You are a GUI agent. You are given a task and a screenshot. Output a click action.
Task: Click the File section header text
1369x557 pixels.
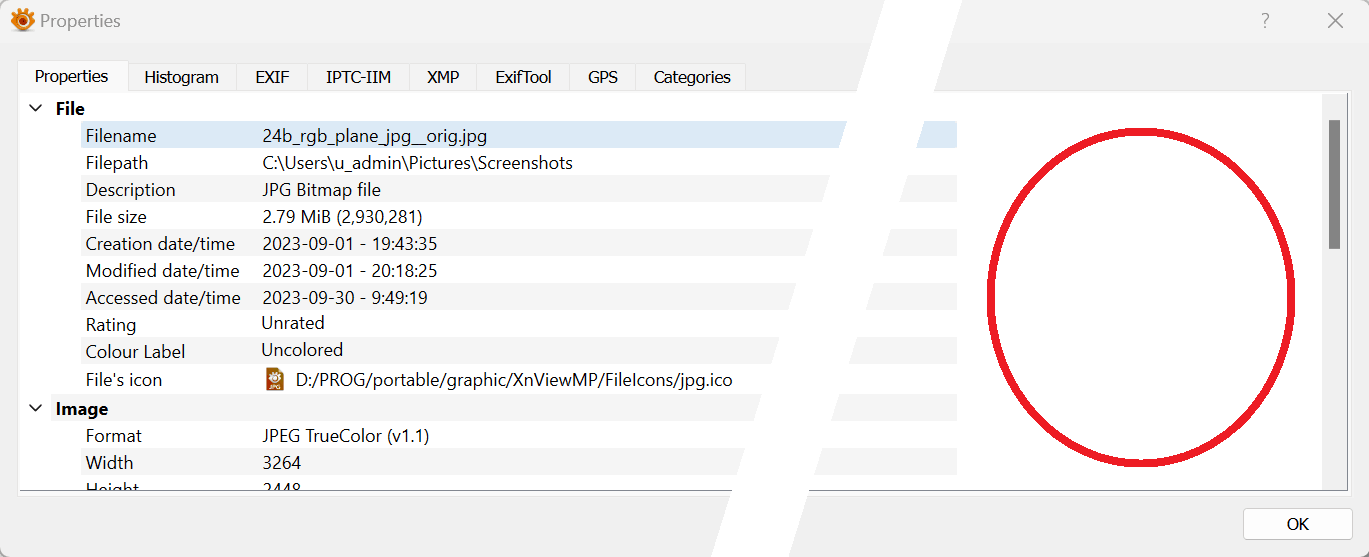pos(70,108)
